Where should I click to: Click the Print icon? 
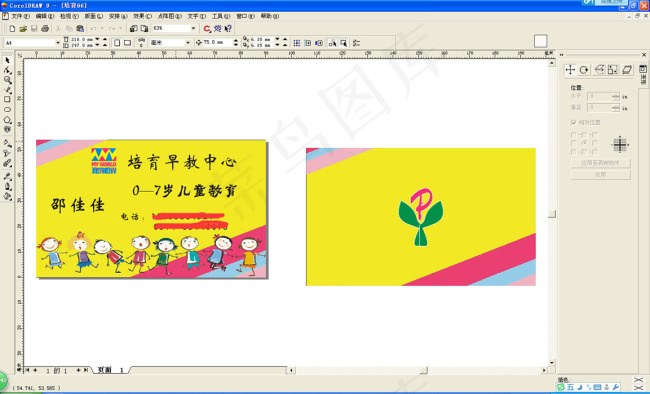click(x=45, y=29)
